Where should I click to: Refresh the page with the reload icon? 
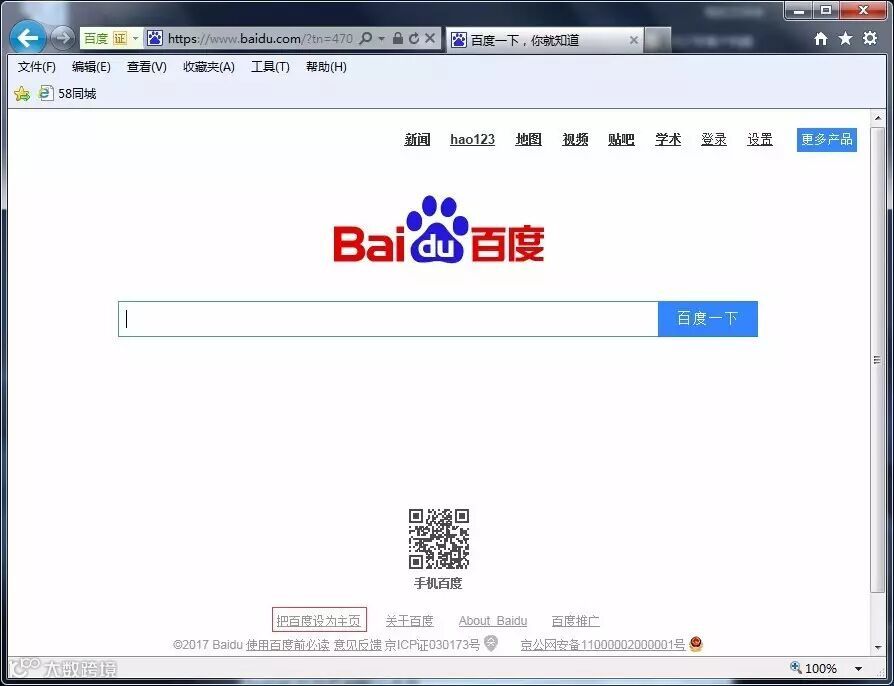click(414, 38)
